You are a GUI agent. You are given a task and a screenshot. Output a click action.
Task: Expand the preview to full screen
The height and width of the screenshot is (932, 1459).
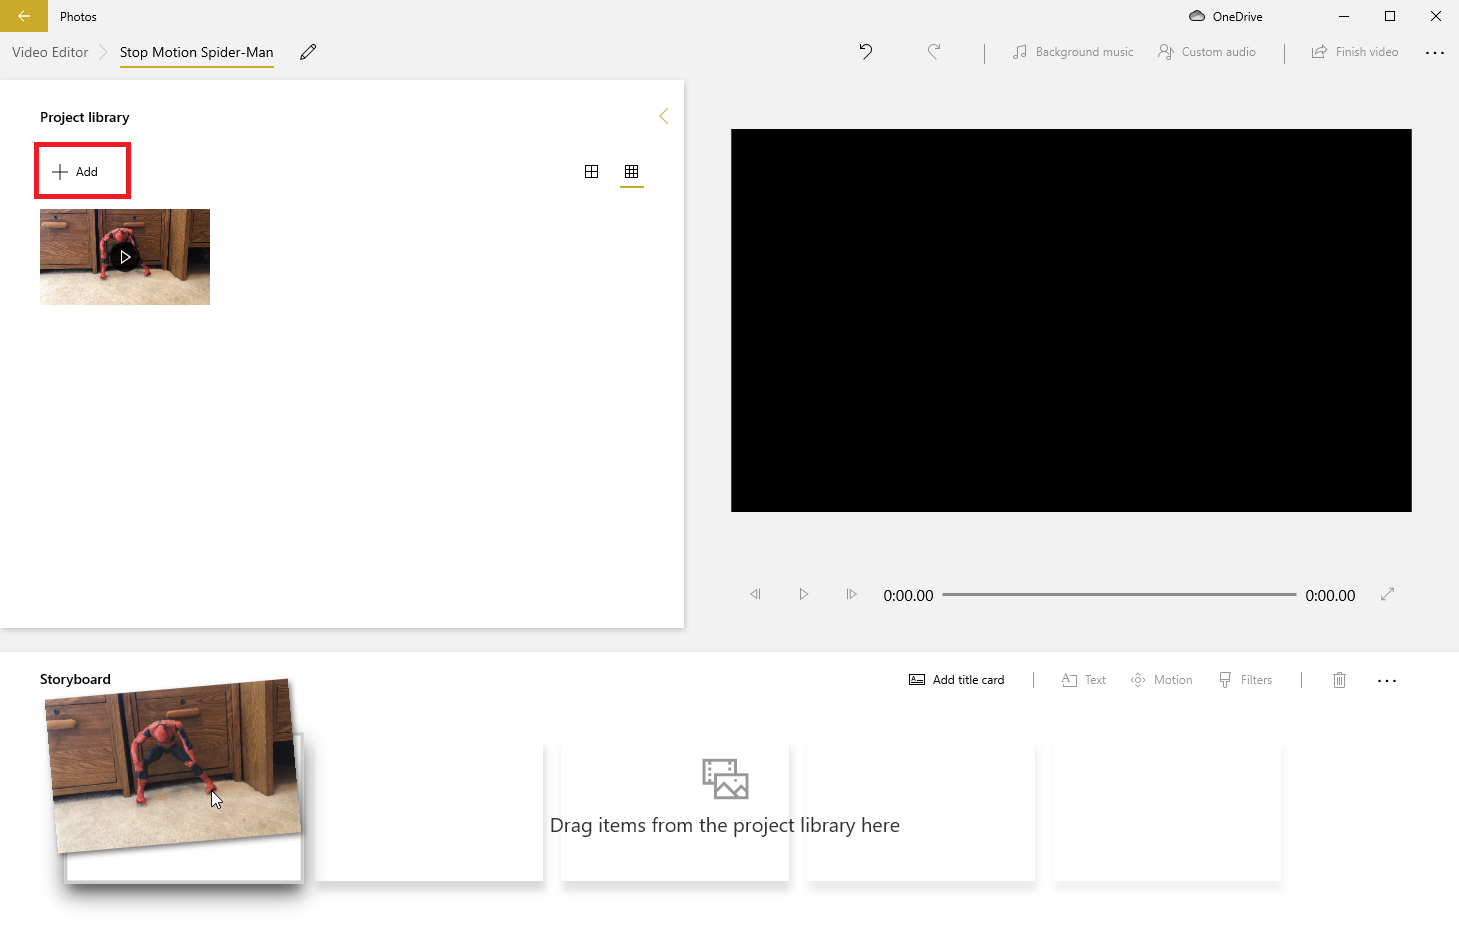pyautogui.click(x=1387, y=594)
